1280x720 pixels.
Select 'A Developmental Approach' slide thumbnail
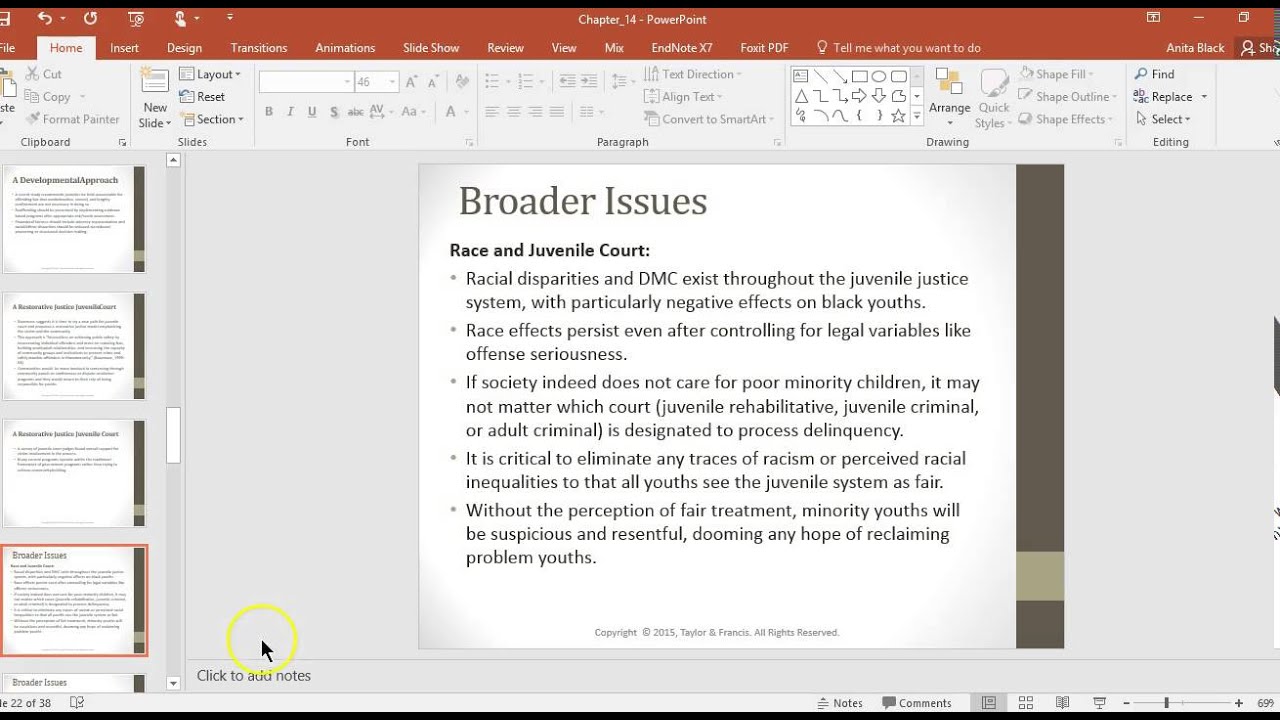tap(74, 219)
